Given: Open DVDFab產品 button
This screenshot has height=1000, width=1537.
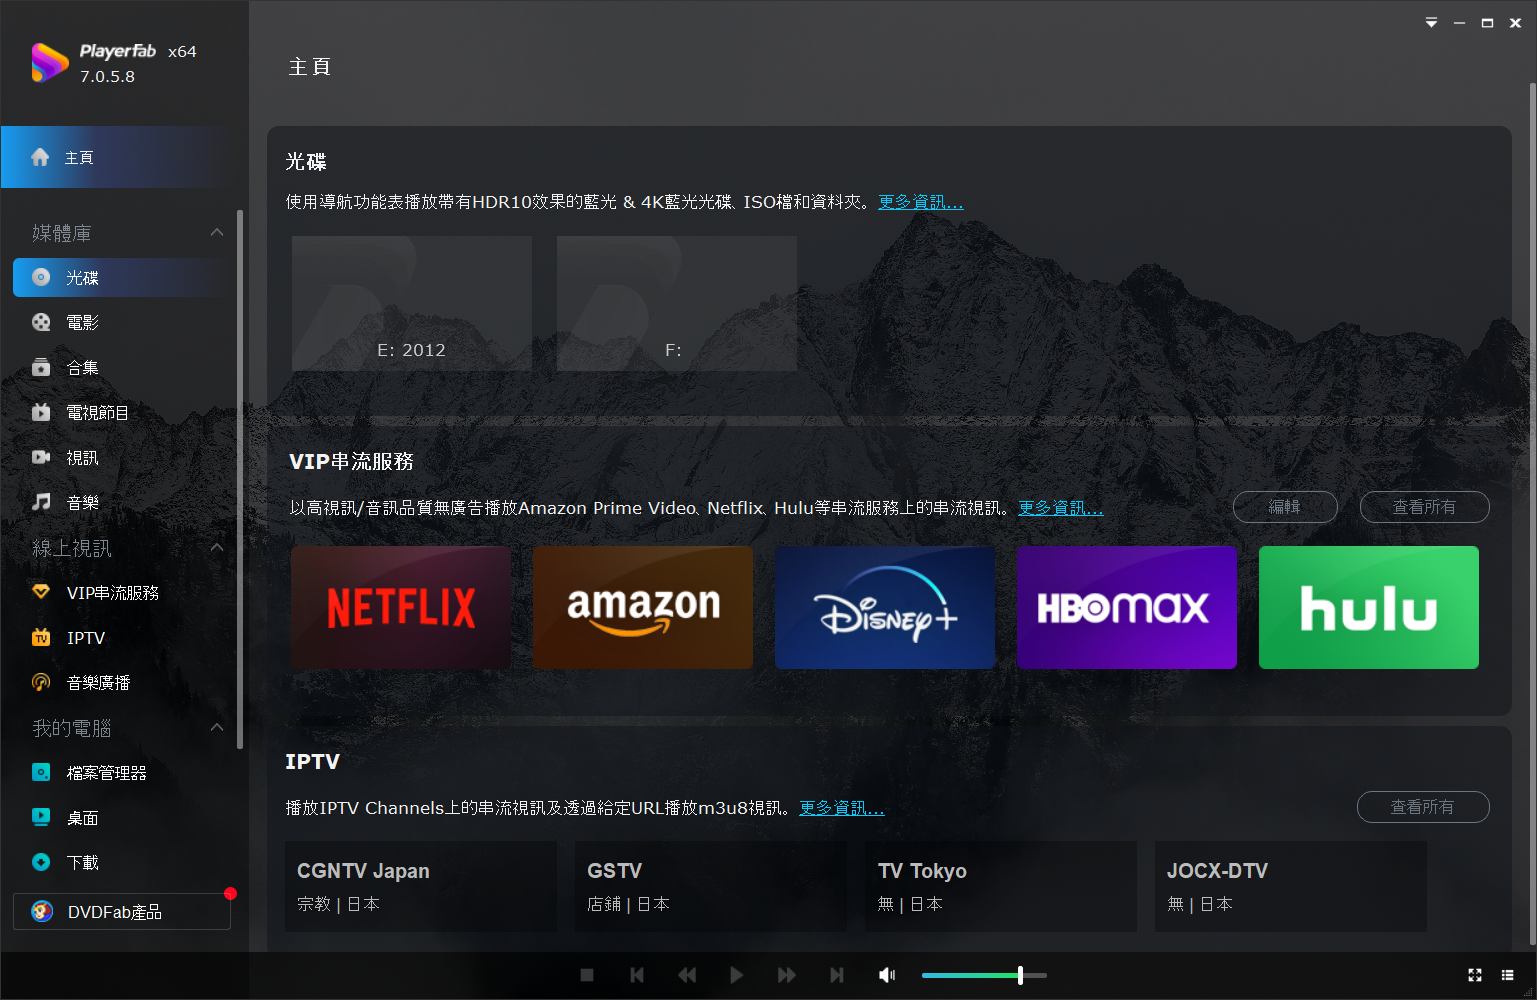Looking at the screenshot, I should click(122, 911).
